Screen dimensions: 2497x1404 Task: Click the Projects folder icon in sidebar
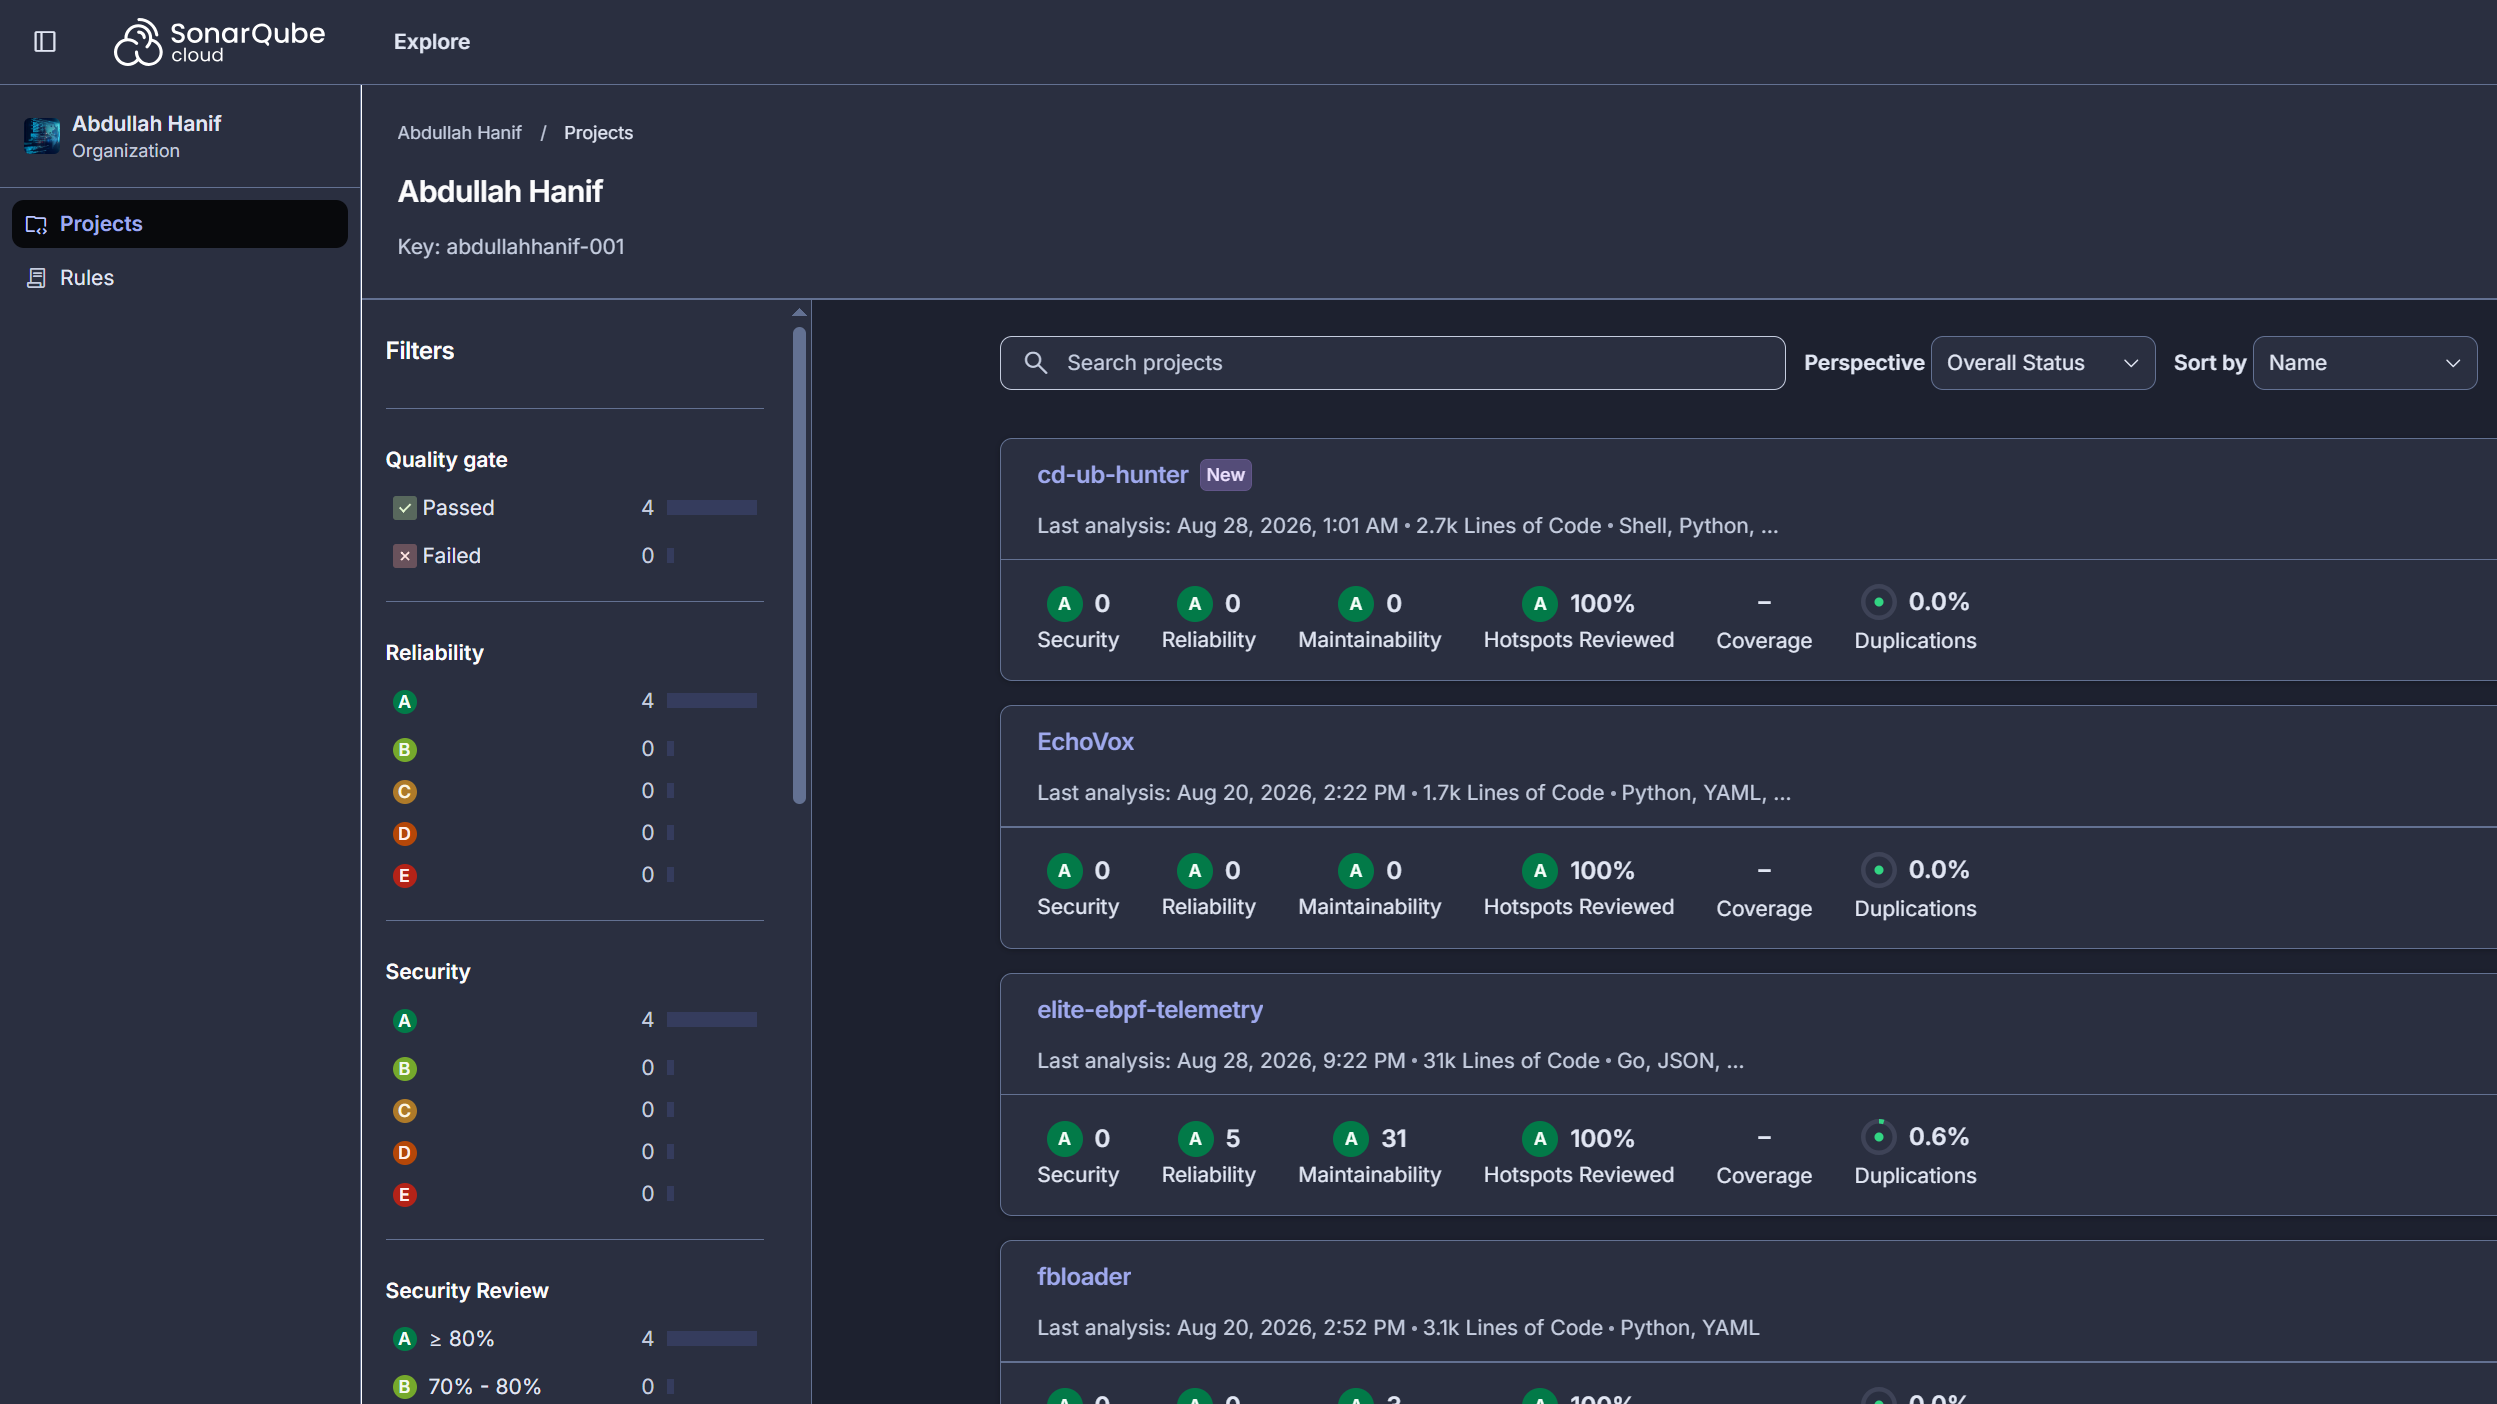click(37, 224)
